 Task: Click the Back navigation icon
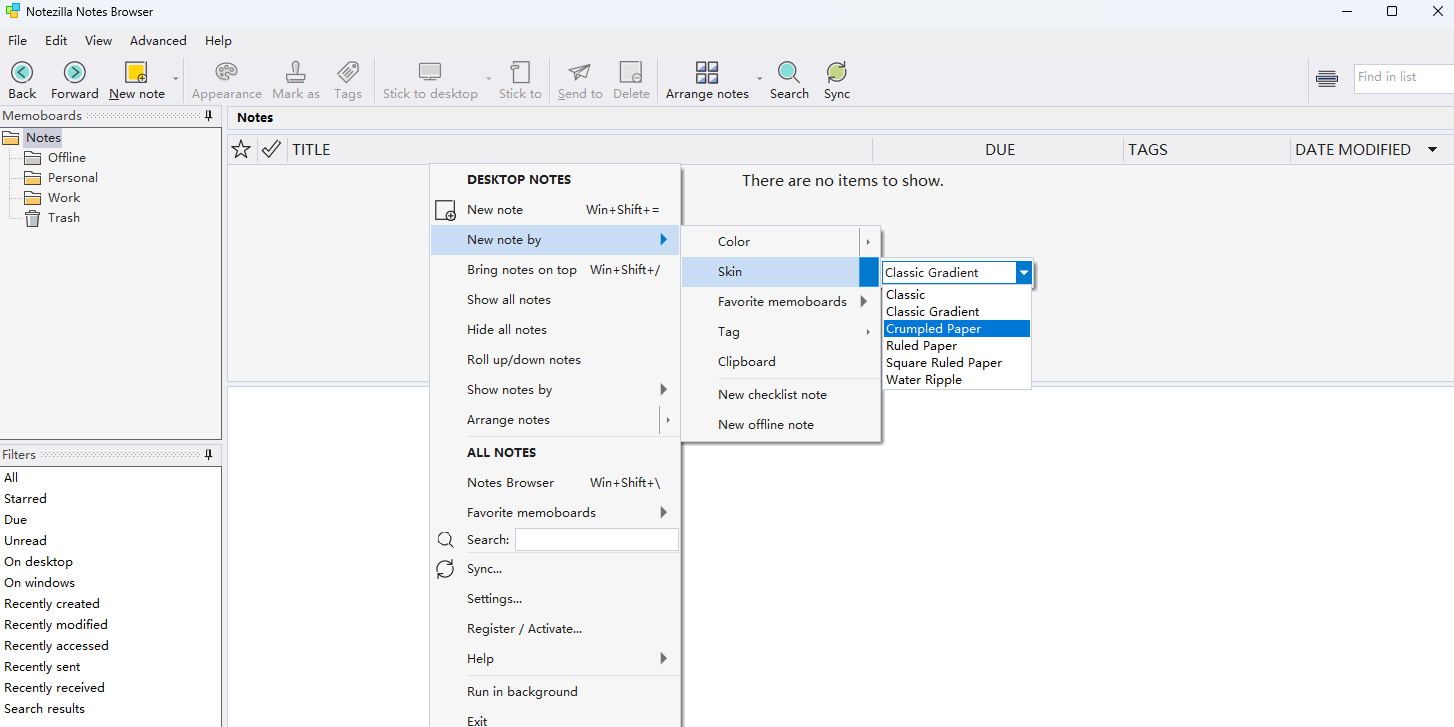coord(22,72)
